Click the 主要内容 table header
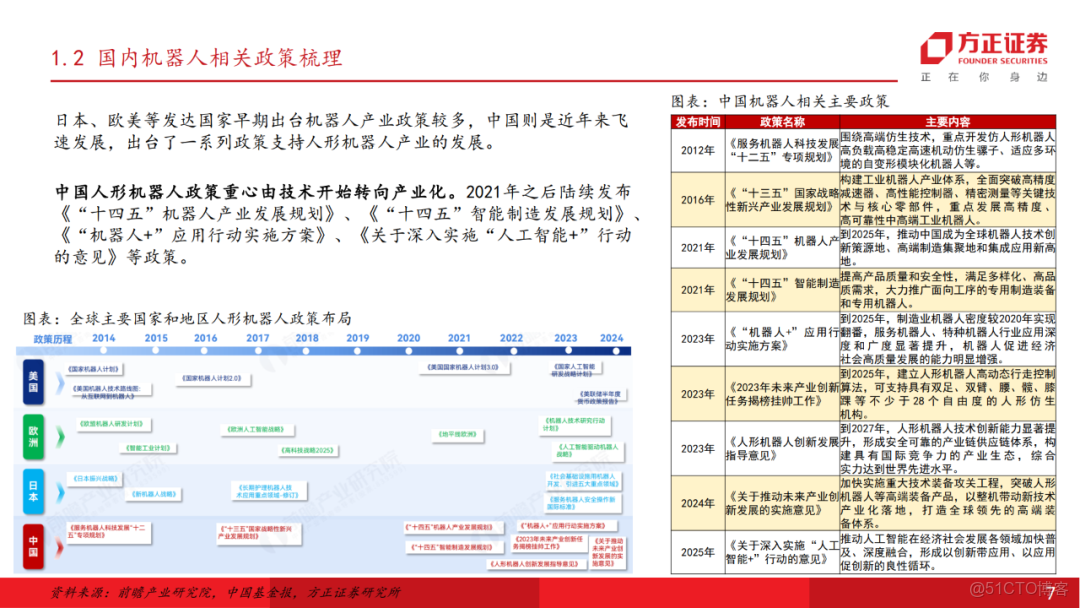Screen dimensions: 1080x608 click(950, 121)
